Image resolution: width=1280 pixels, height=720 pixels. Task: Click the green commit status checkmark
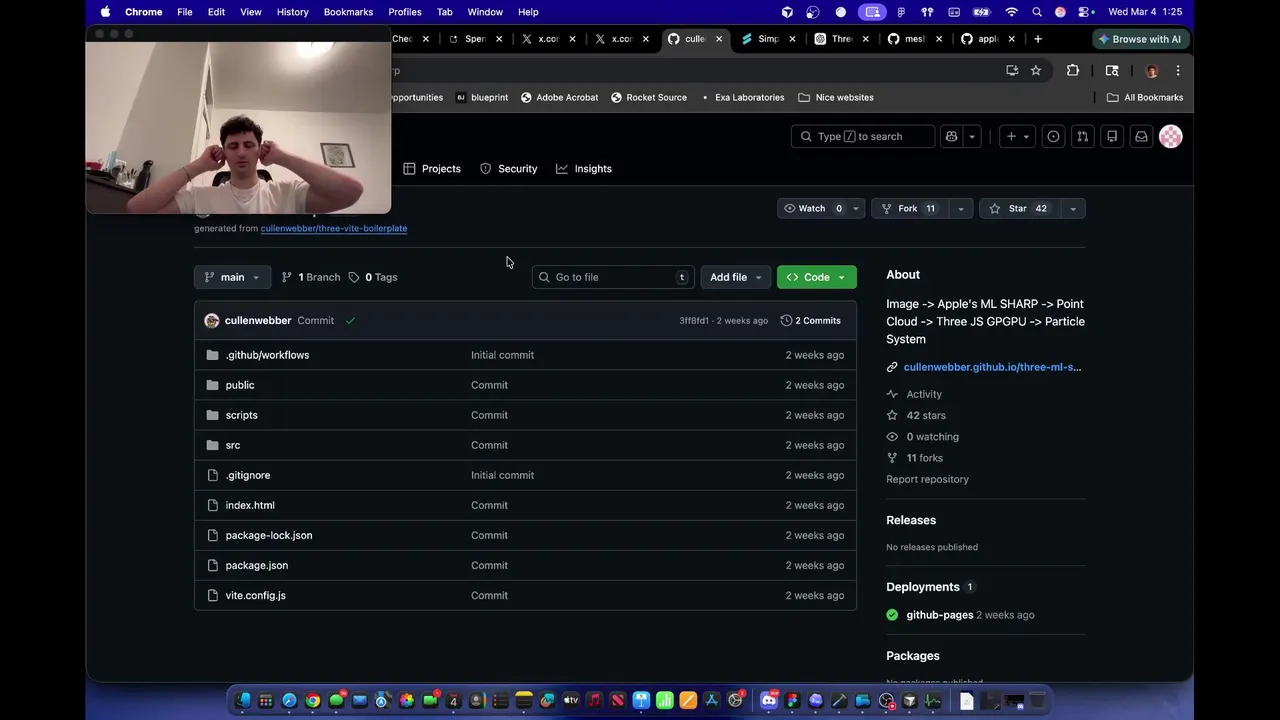[x=350, y=320]
